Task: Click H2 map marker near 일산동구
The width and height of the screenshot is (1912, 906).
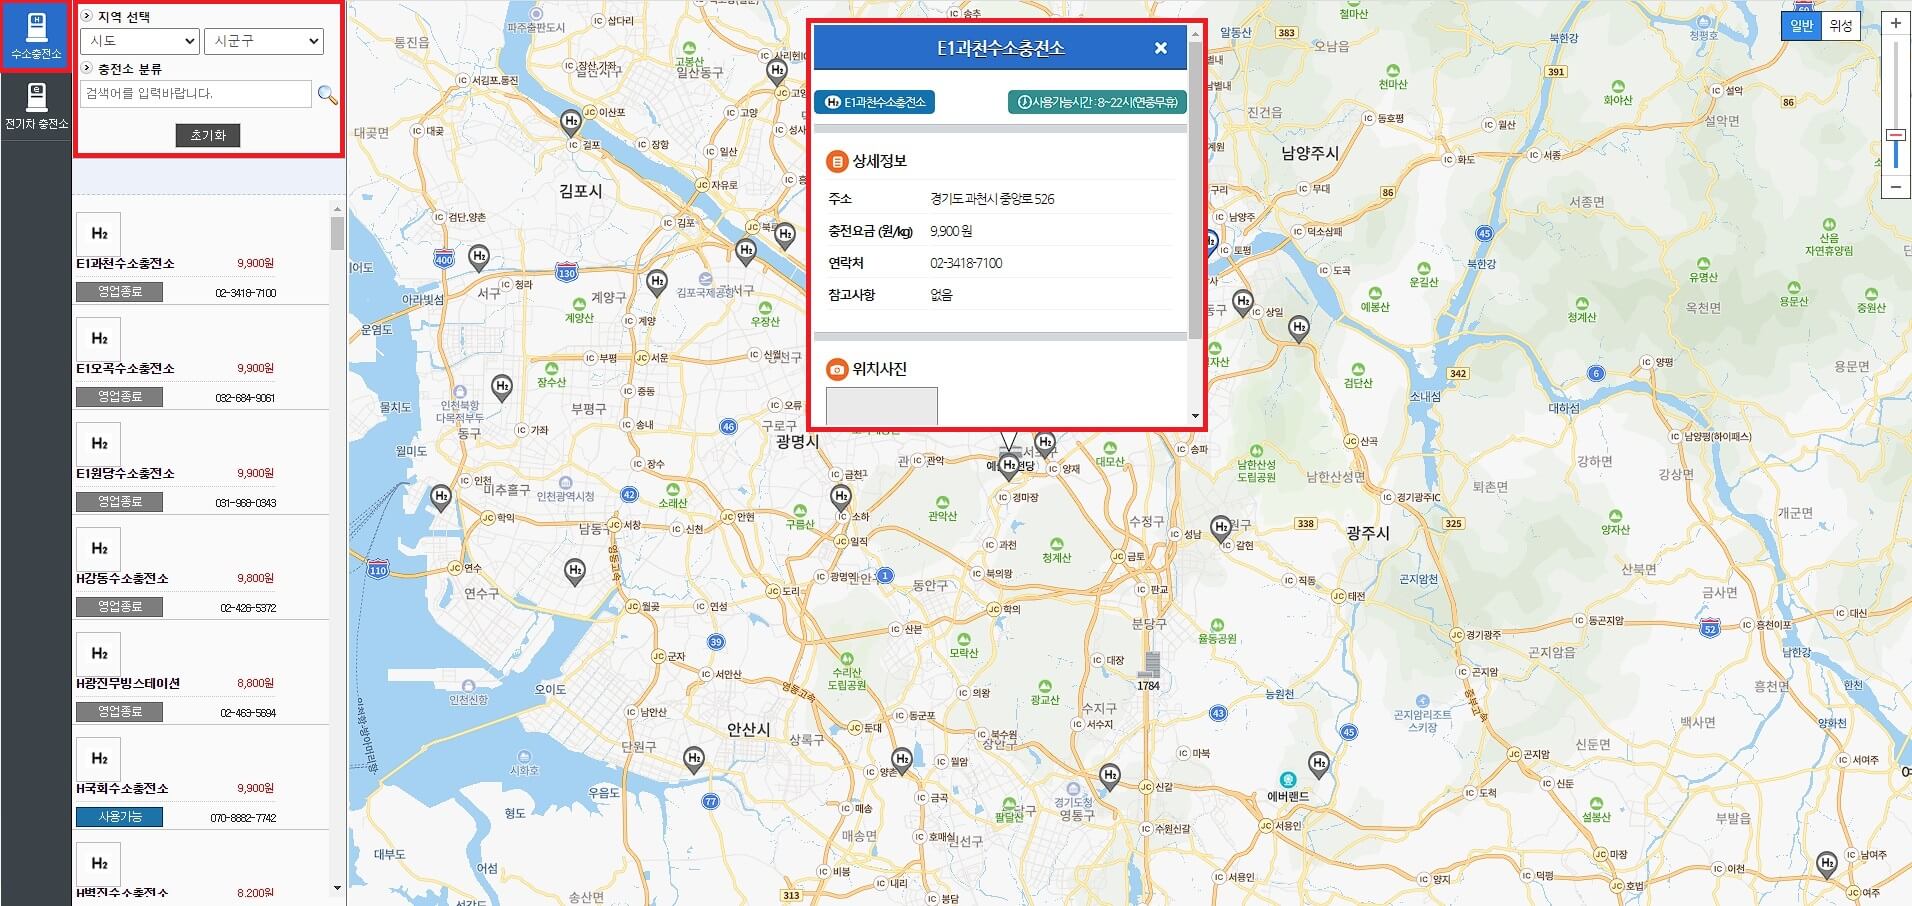Action: coord(777,71)
